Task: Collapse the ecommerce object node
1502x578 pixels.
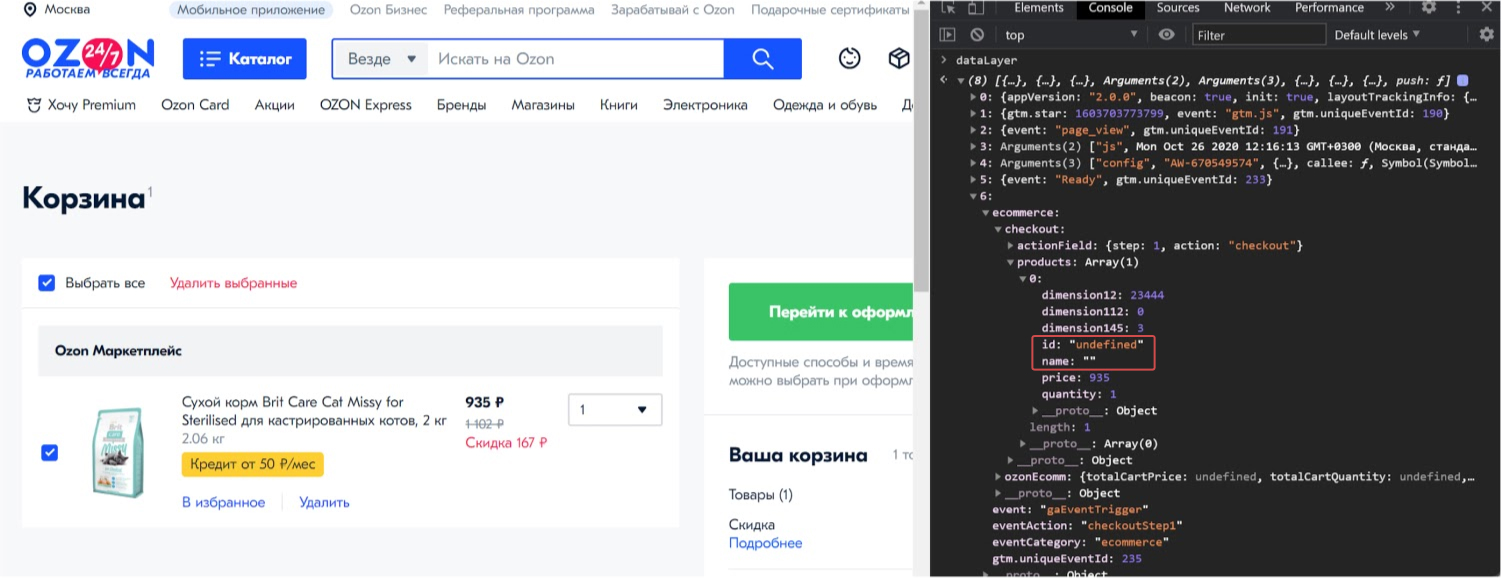Action: [x=986, y=213]
